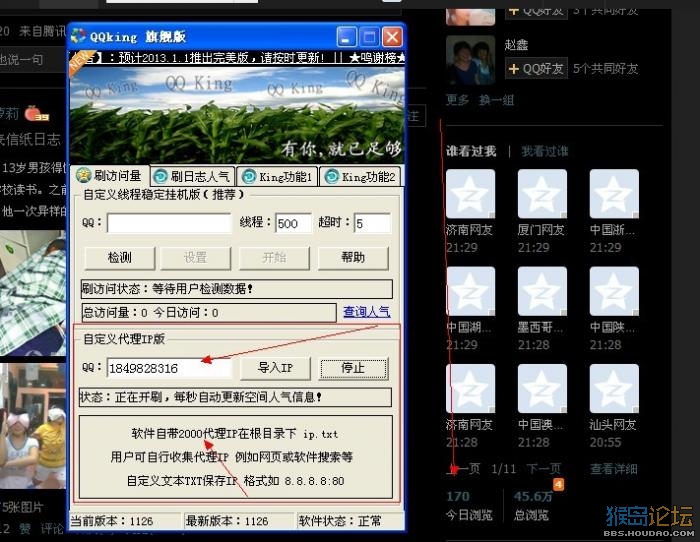This screenshot has width=700, height=542.
Task: Click the 开始 button
Action: coord(274,258)
